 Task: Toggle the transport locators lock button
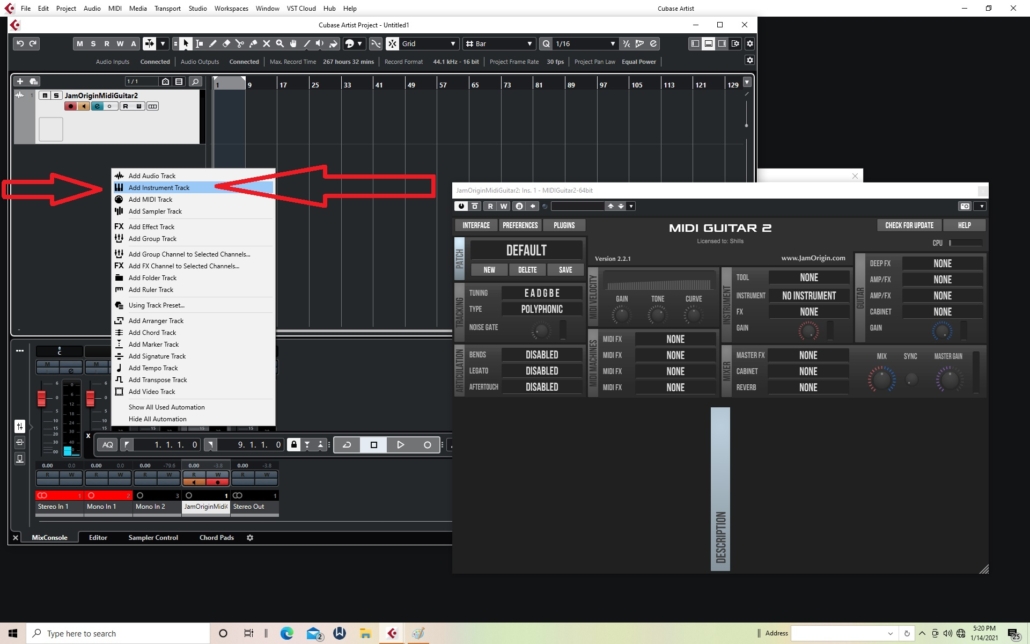coord(294,445)
